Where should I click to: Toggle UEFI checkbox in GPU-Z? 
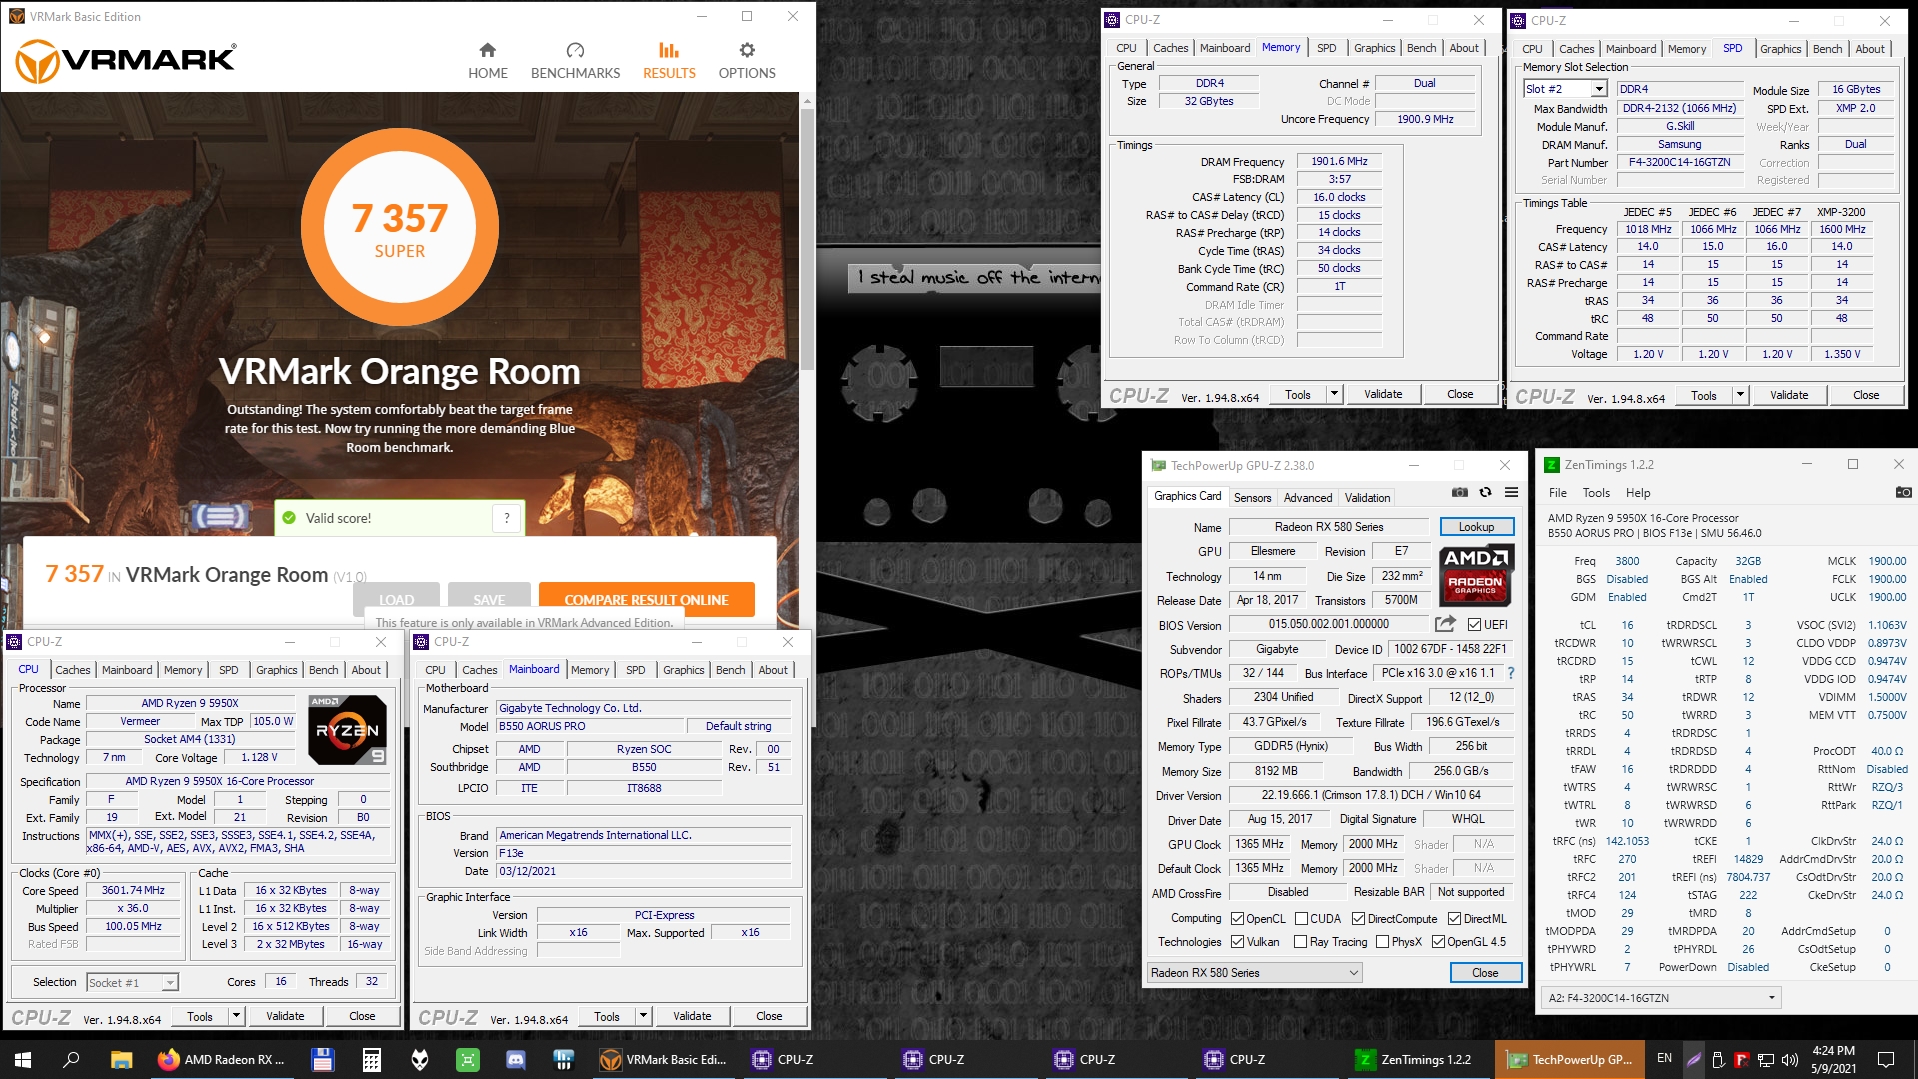click(1474, 625)
